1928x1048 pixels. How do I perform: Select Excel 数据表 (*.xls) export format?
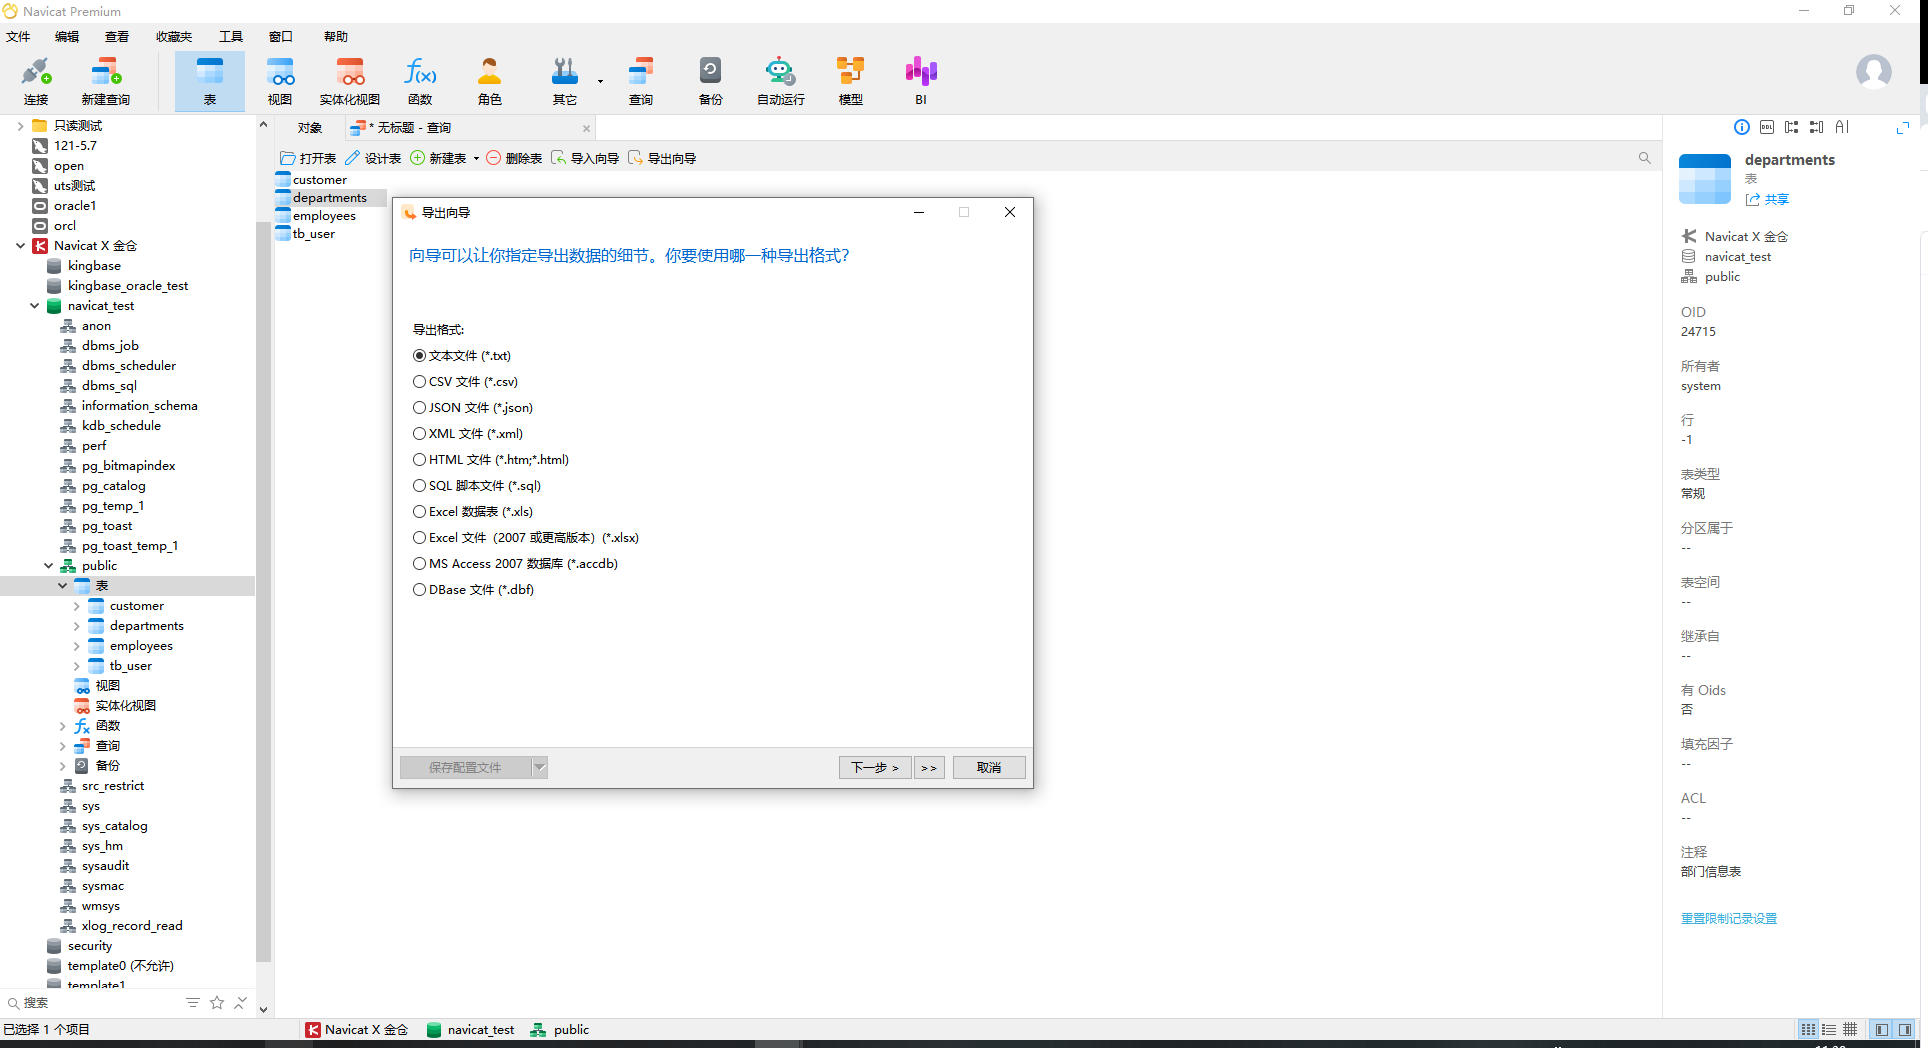tap(473, 512)
